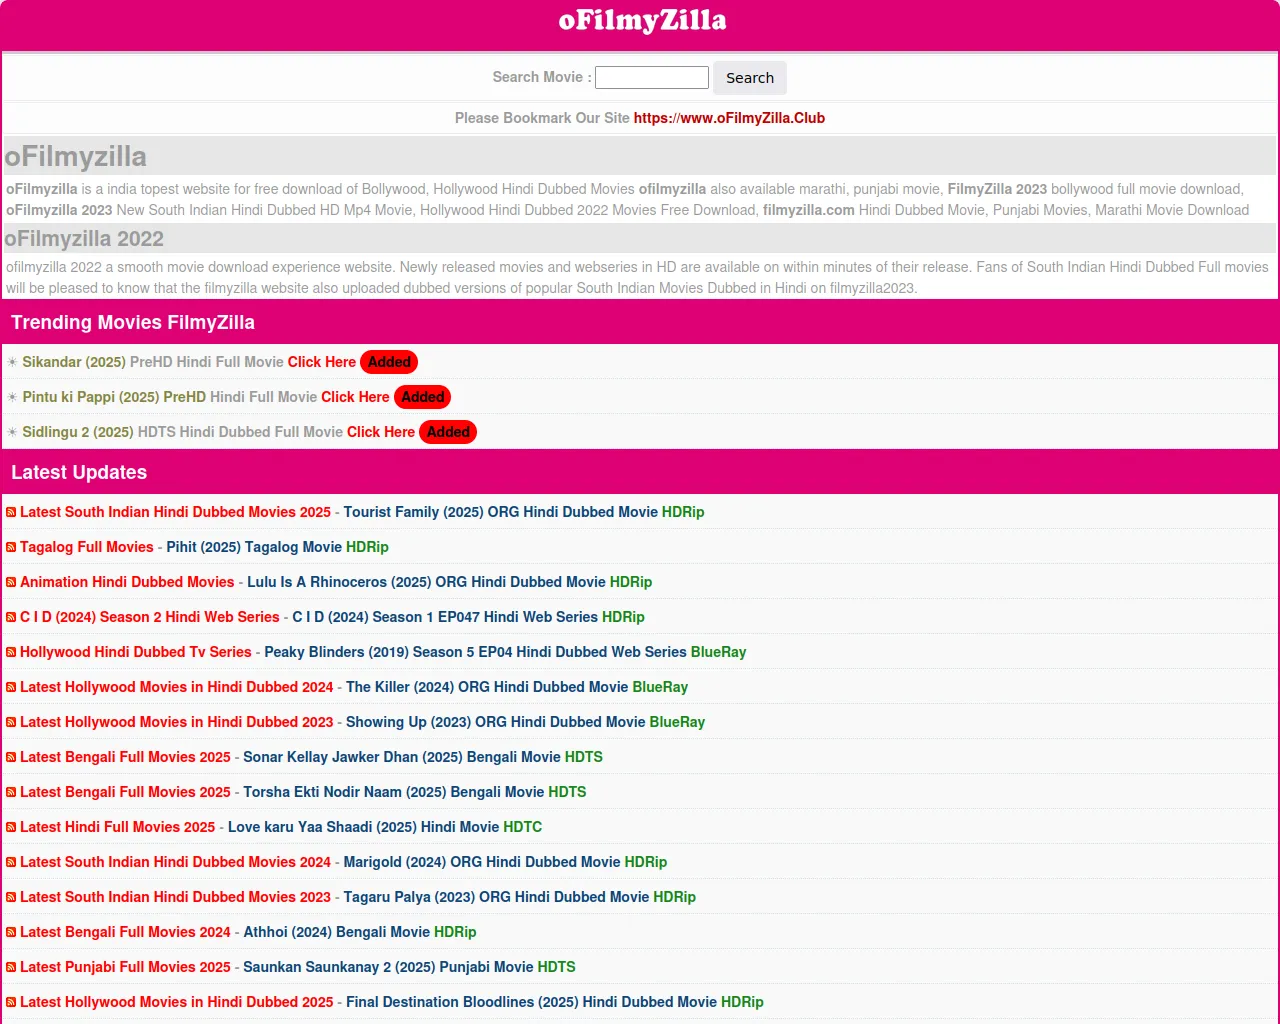The image size is (1280, 1024).
Task: Open Athhoi (2024) Bengali Movie HDRip
Action: [360, 932]
